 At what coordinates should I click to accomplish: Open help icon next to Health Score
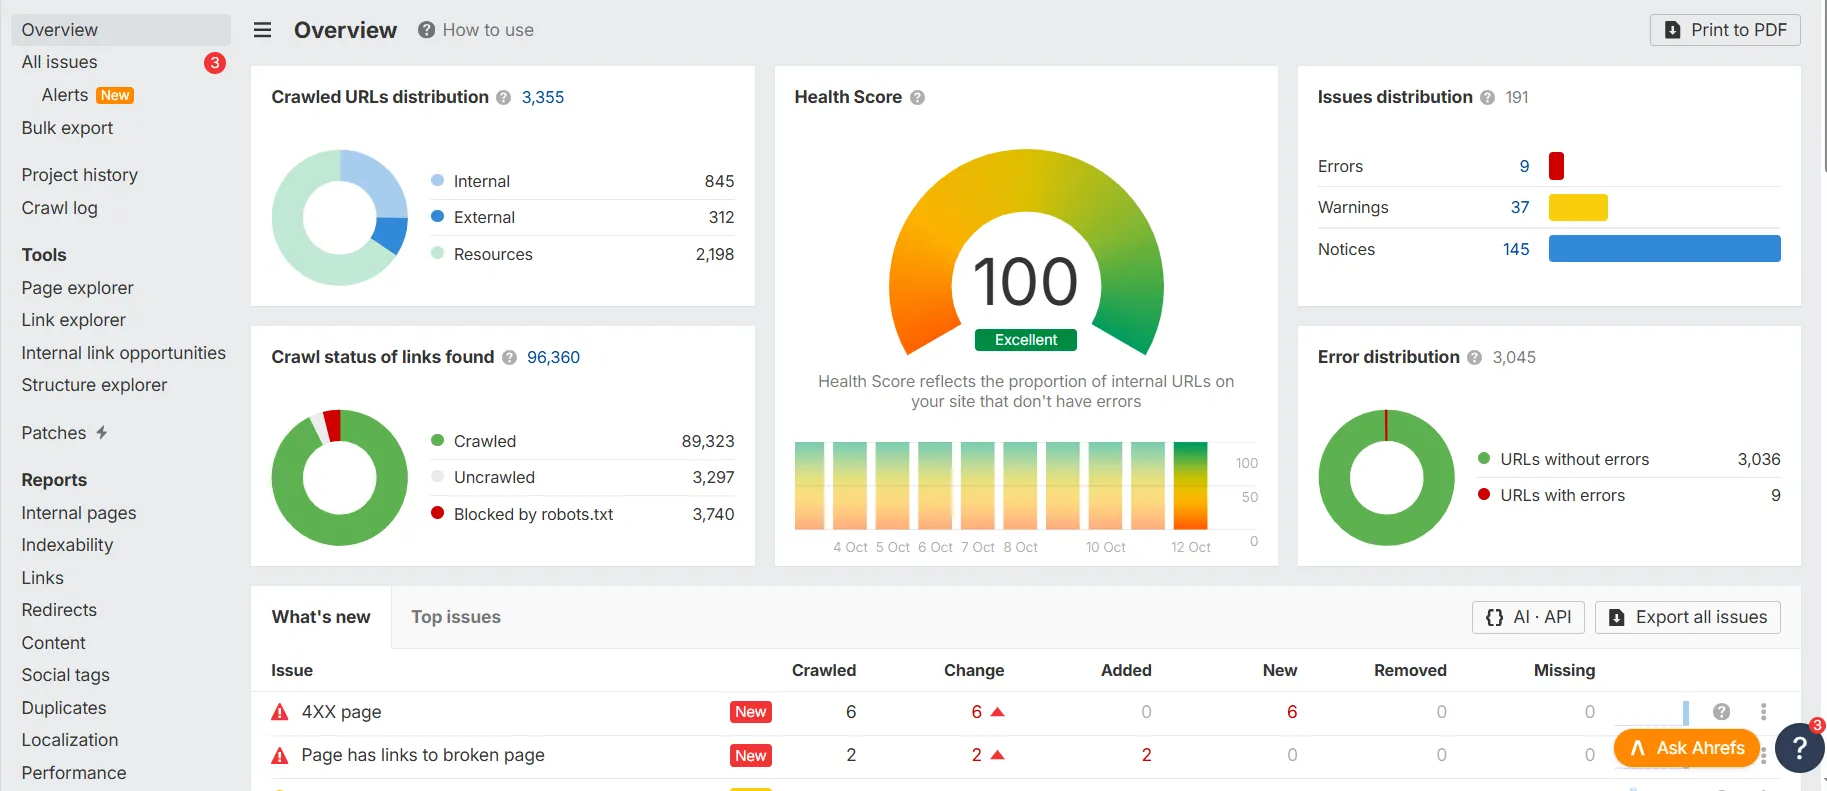click(917, 98)
